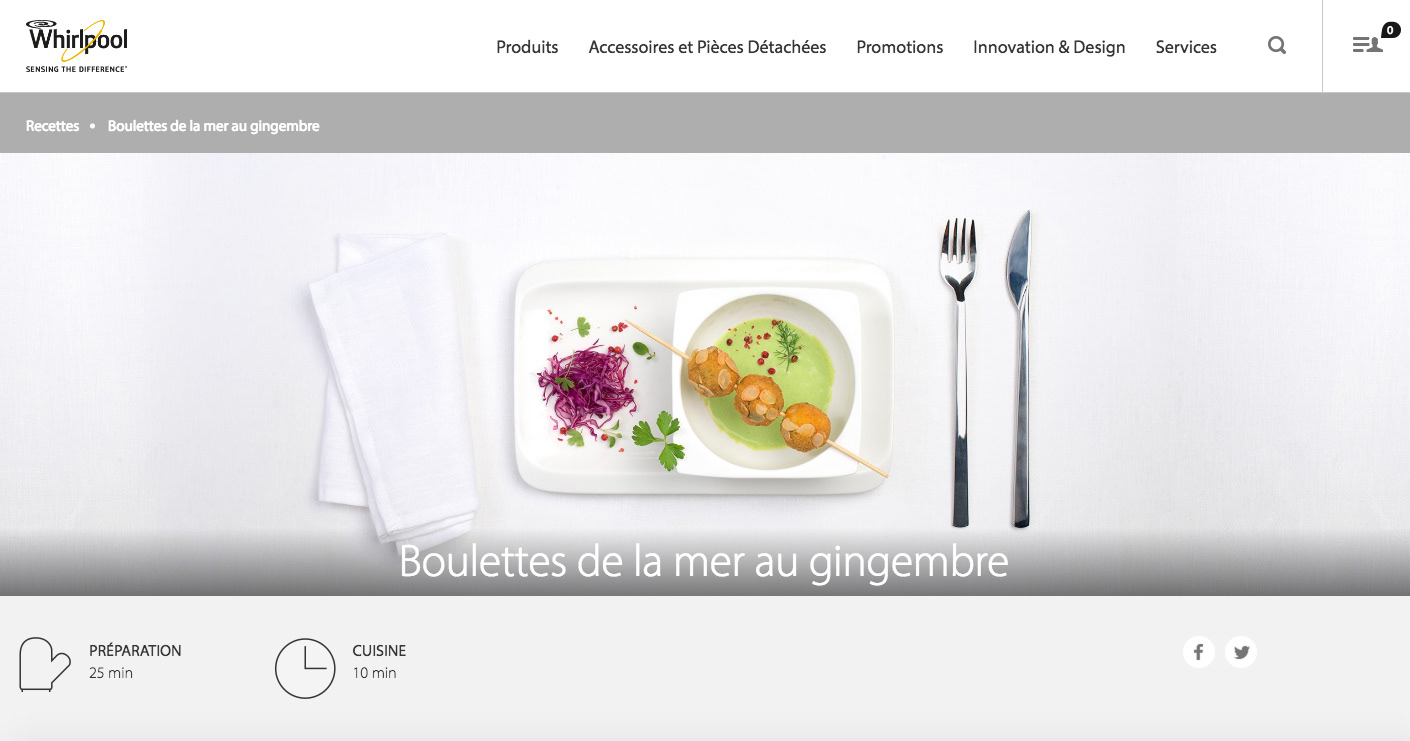Expand the Innovation & Design menu
Screen dimensions: 1410x741
1049,47
